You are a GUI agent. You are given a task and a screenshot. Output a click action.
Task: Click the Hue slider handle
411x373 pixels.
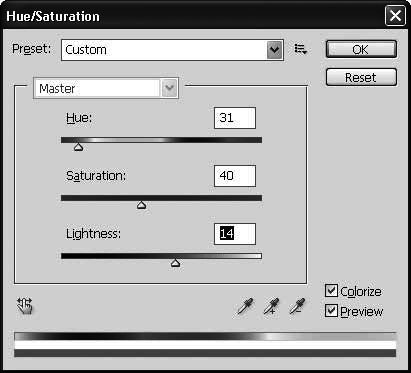[78, 147]
